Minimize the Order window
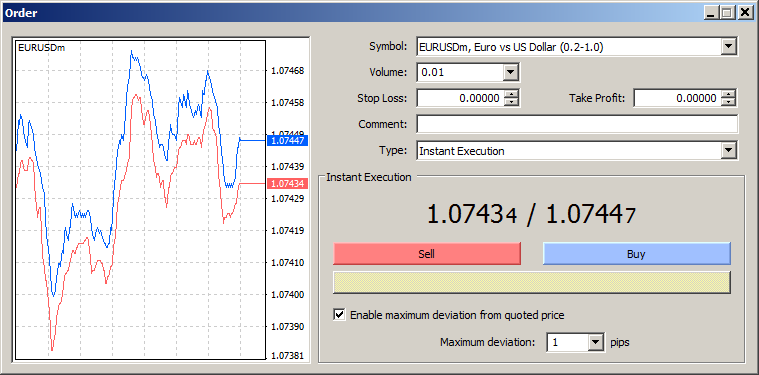The width and height of the screenshot is (759, 375). click(x=711, y=13)
